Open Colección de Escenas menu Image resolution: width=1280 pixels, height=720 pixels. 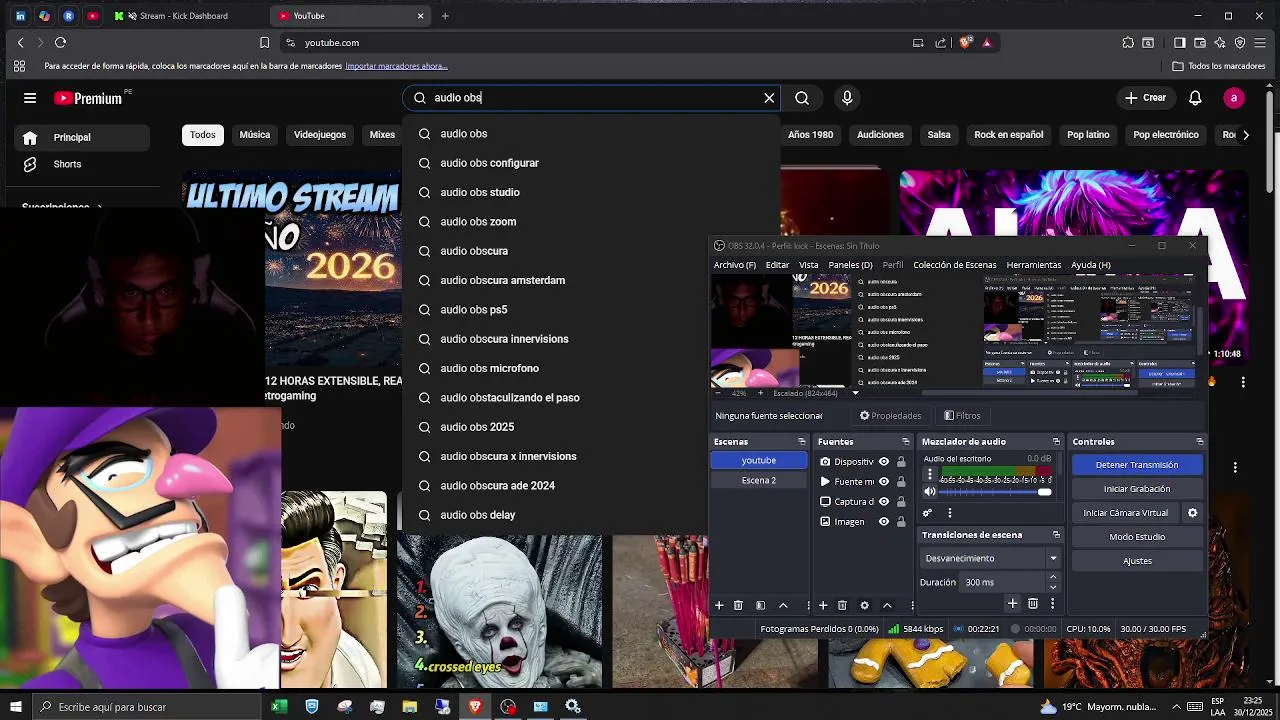pos(955,265)
